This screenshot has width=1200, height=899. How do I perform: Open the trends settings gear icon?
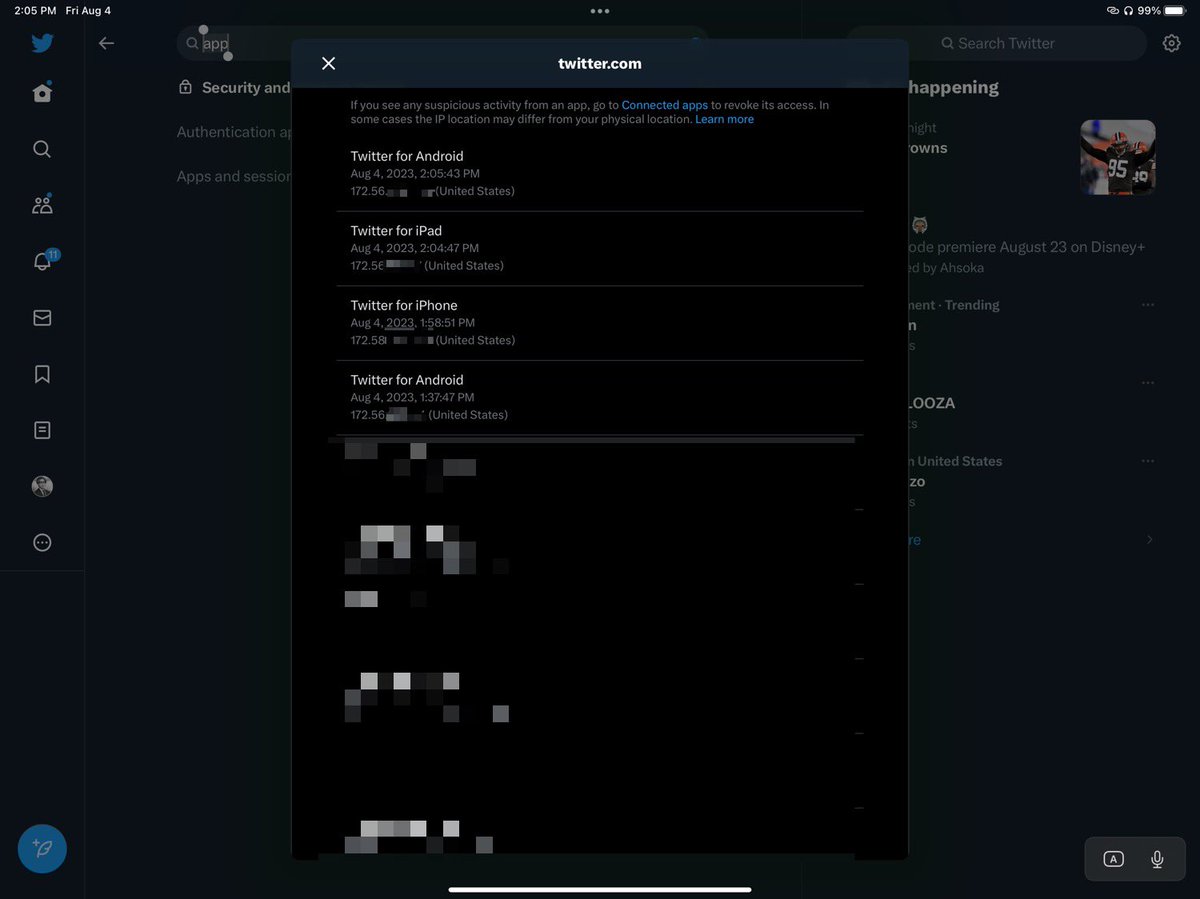click(1171, 43)
